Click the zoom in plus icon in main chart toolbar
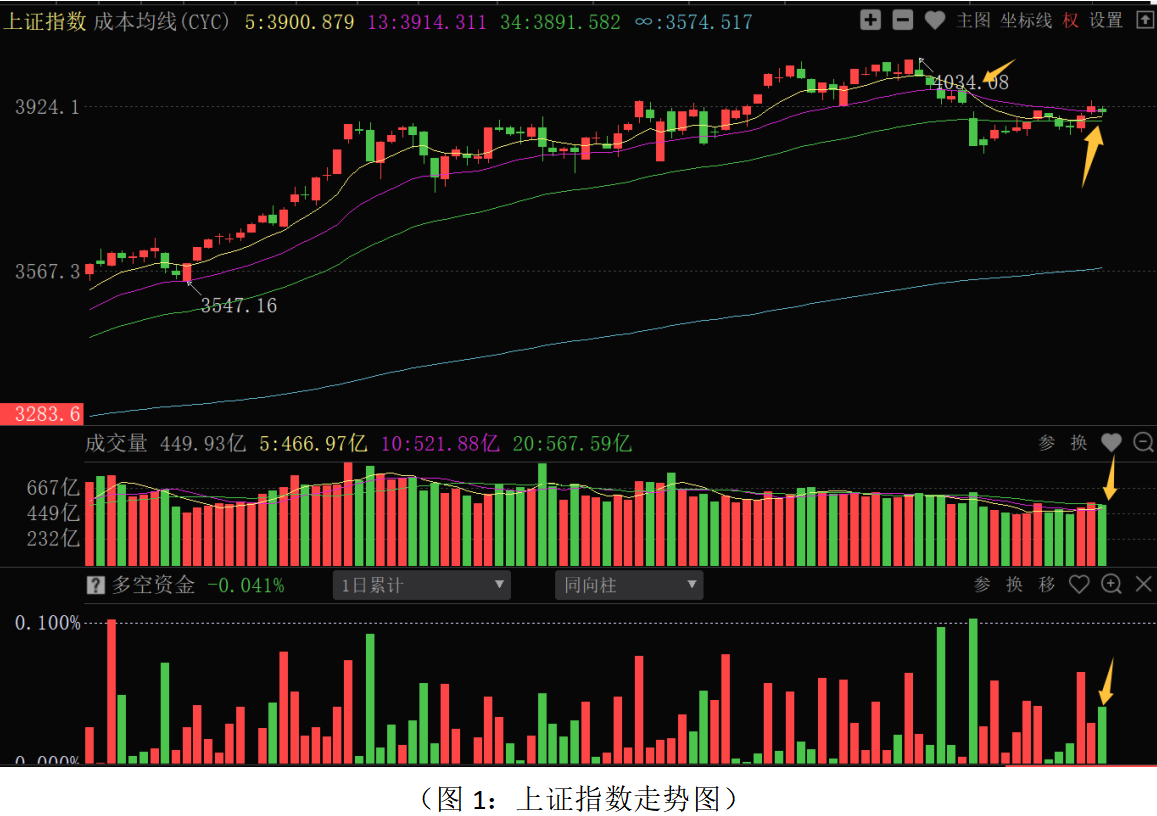 click(870, 19)
